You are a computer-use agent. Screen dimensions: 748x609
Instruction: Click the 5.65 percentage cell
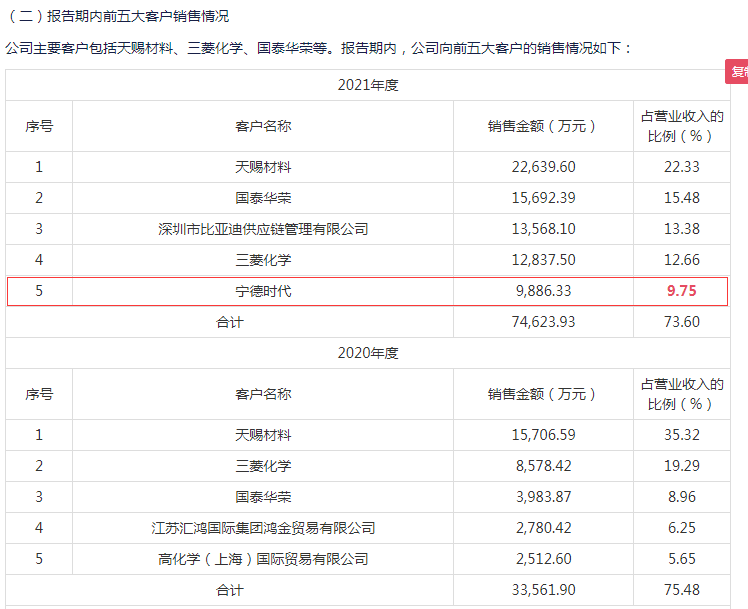[682, 559]
